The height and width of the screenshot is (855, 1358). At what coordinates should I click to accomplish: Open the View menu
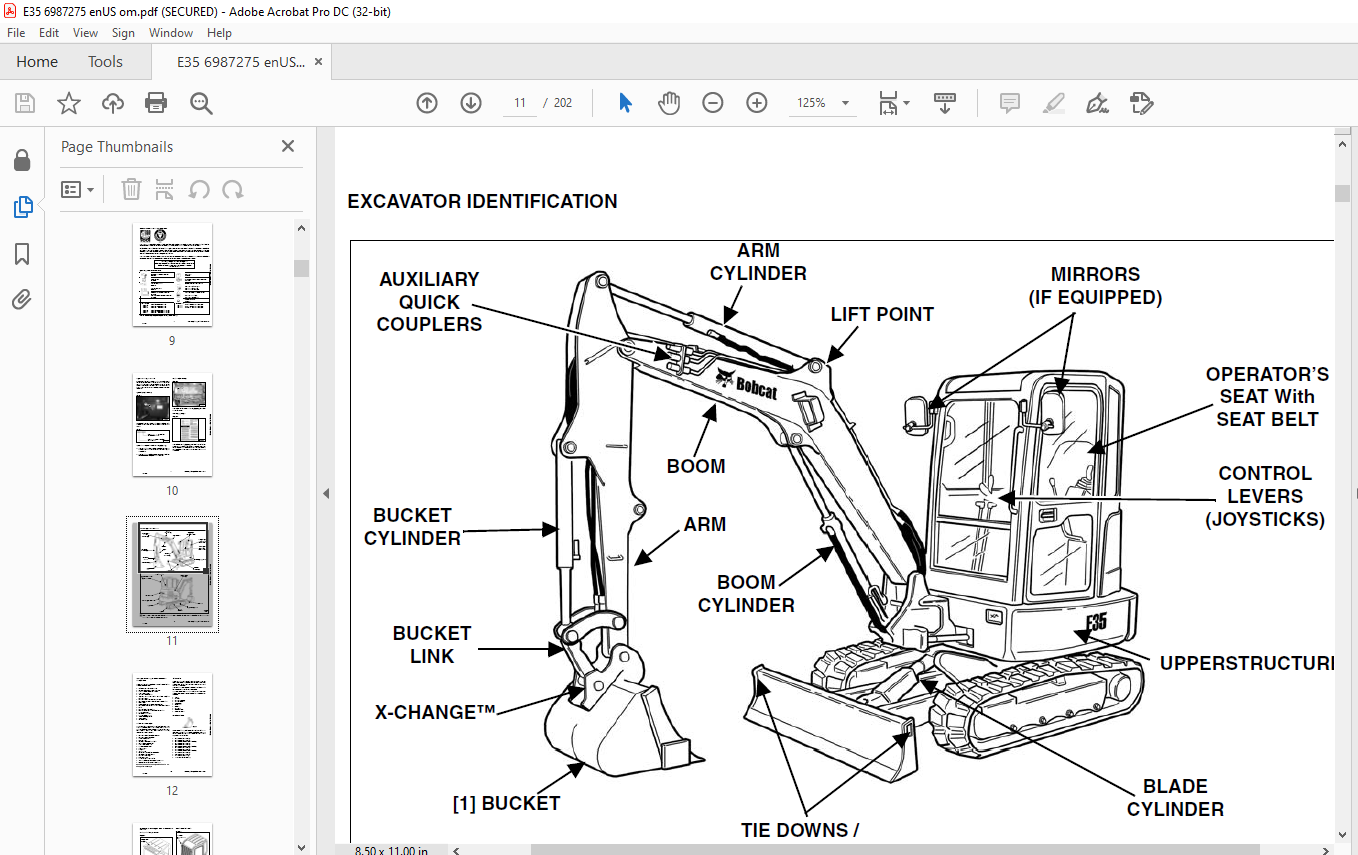pyautogui.click(x=85, y=33)
